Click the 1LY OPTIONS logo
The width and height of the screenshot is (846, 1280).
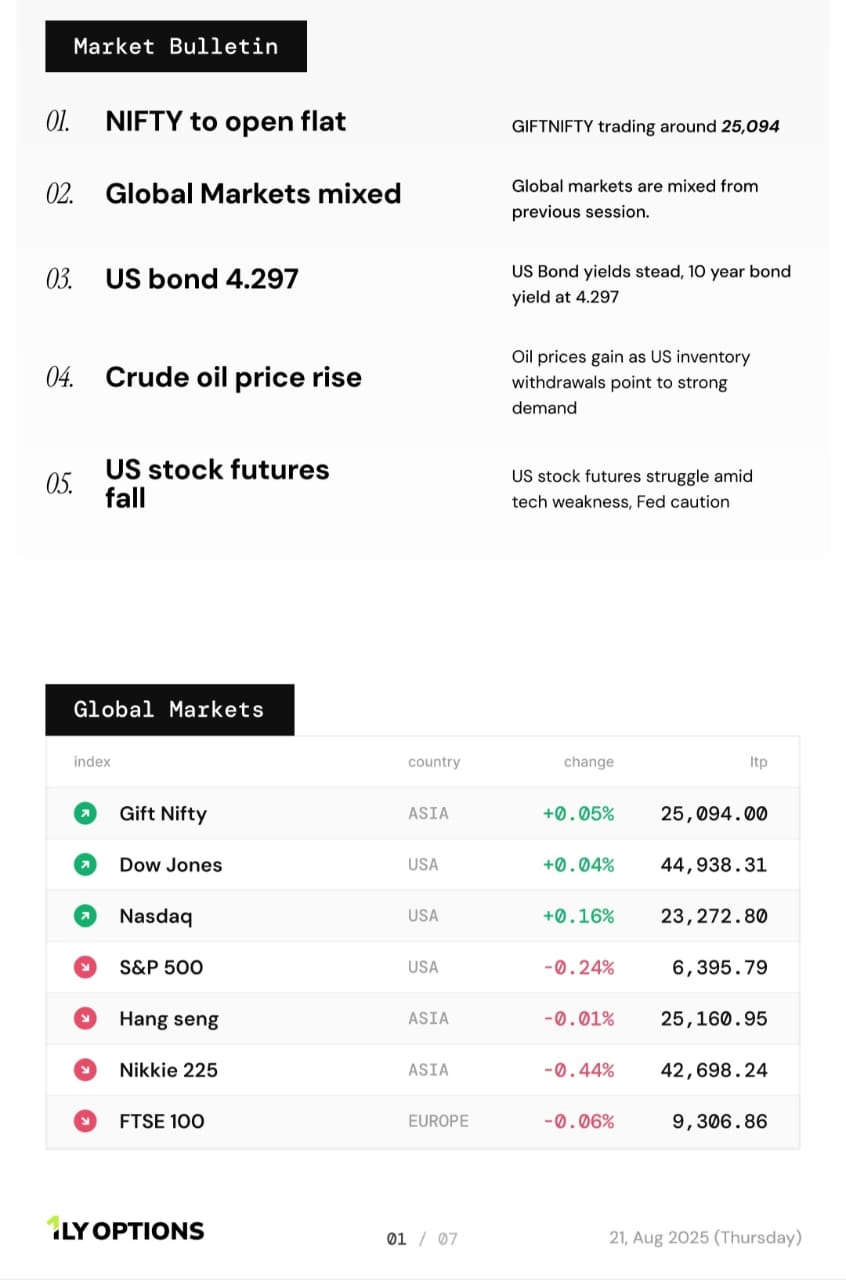(x=125, y=1230)
